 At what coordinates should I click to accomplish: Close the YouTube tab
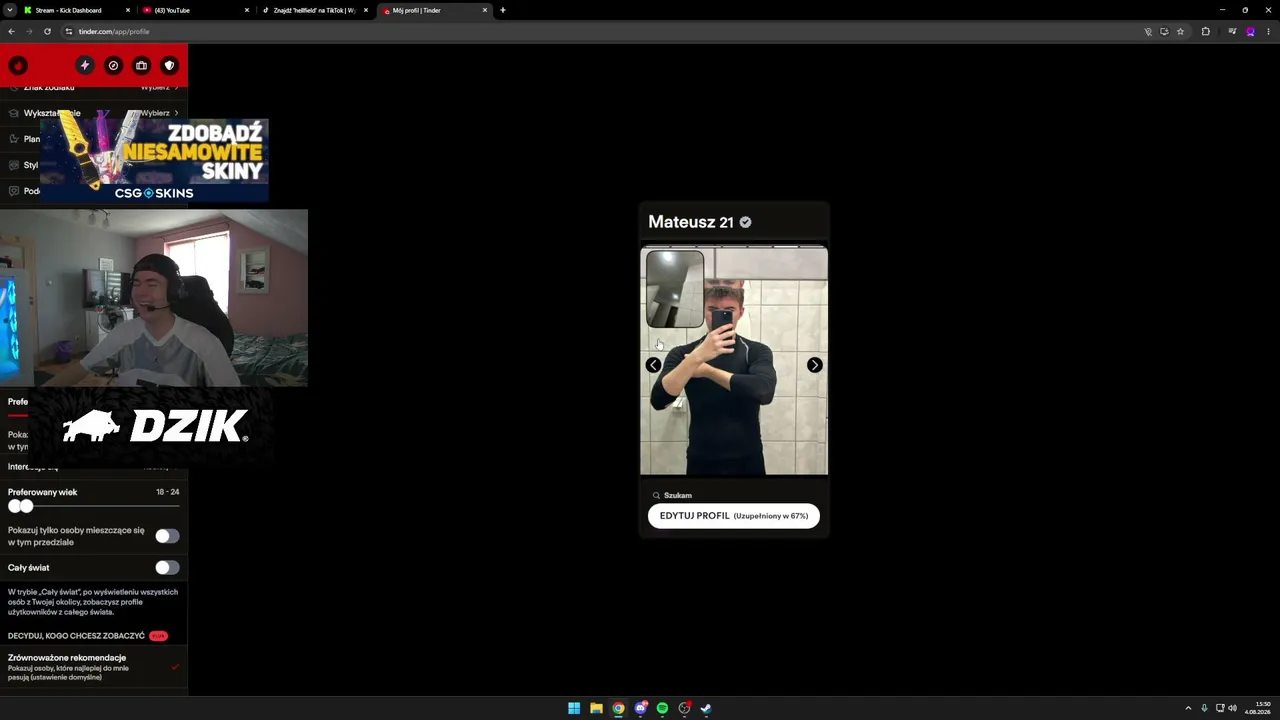[247, 10]
